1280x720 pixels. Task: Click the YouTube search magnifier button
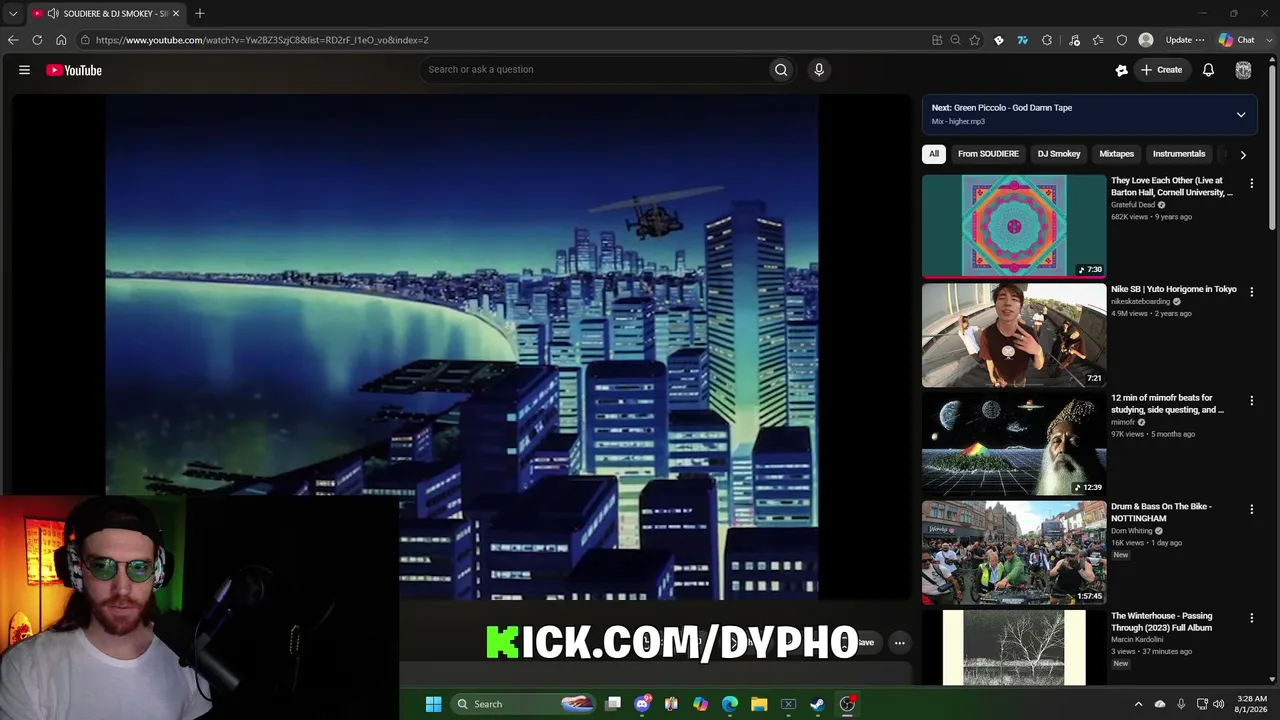tap(781, 70)
